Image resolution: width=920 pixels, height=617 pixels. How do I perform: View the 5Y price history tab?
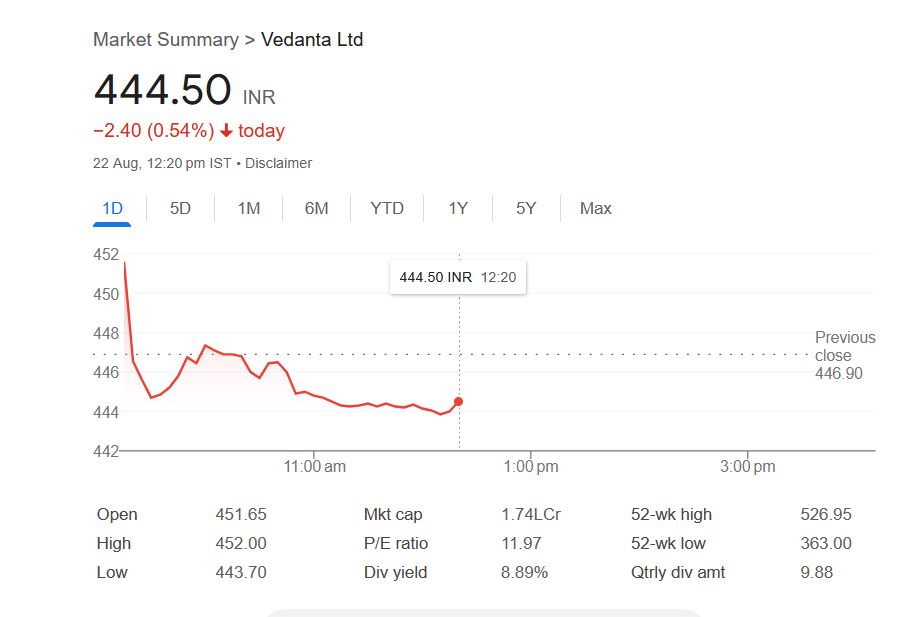526,208
